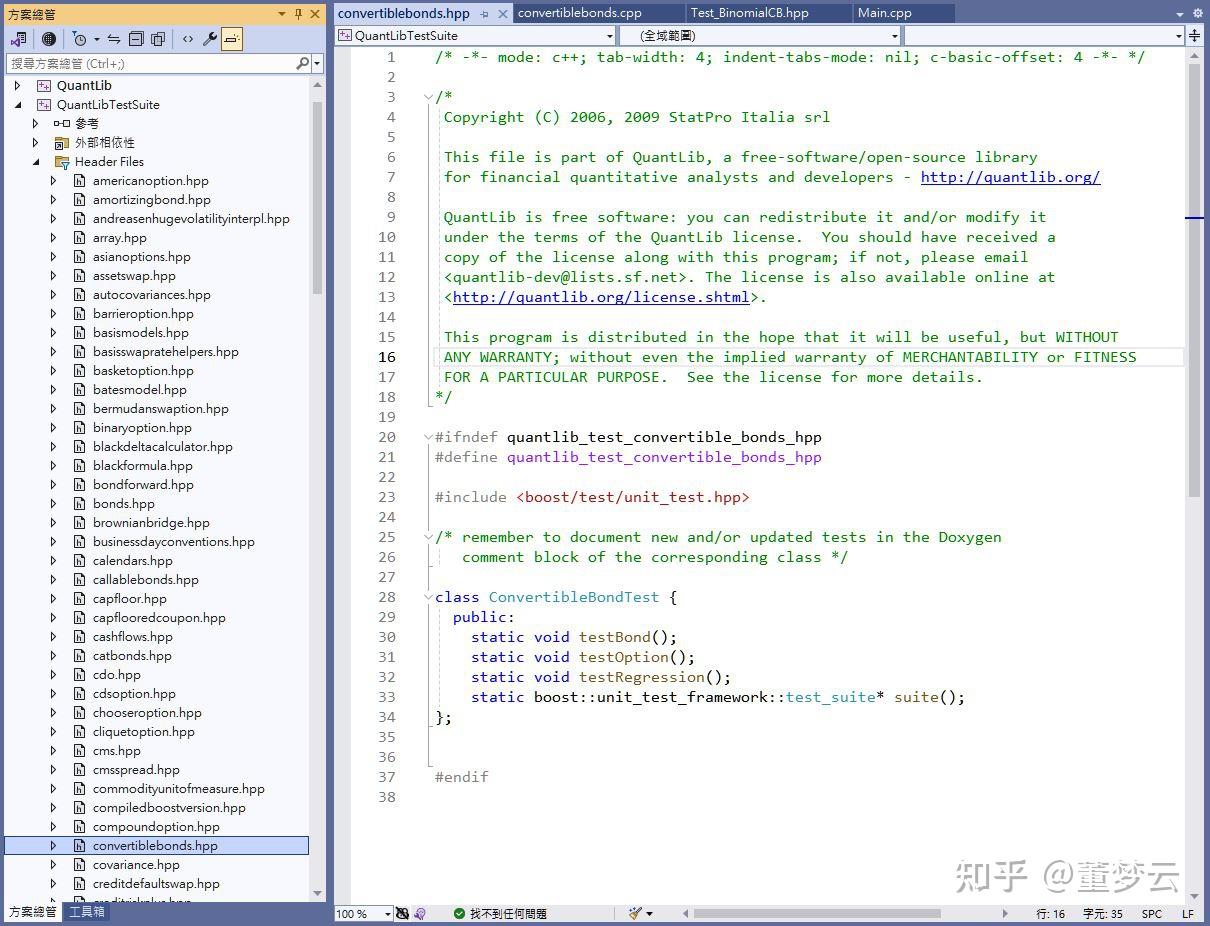1210x926 pixels.
Task: Pin the convertiblebonds.hpp tab
Action: coord(485,14)
